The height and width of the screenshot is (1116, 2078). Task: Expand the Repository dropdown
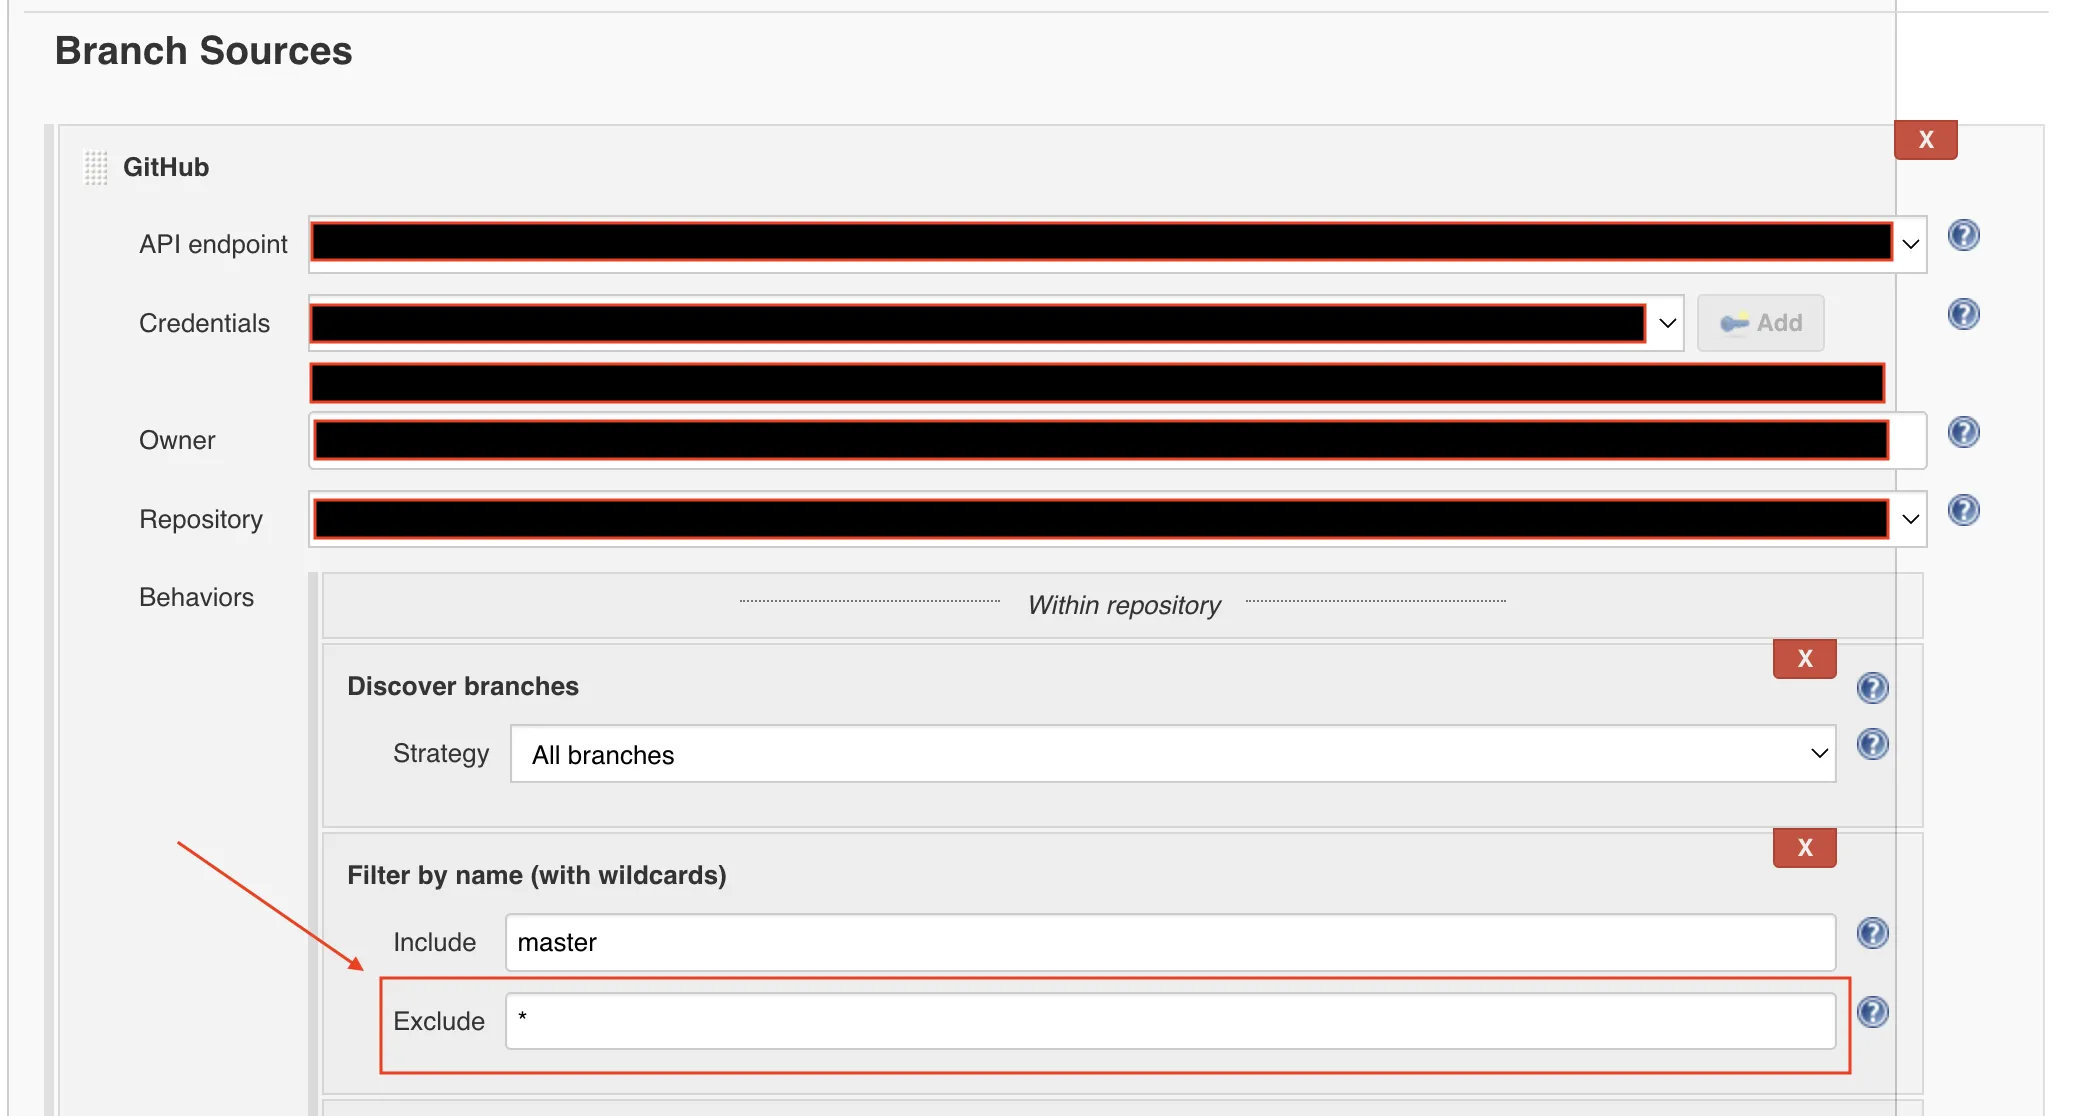(1910, 519)
